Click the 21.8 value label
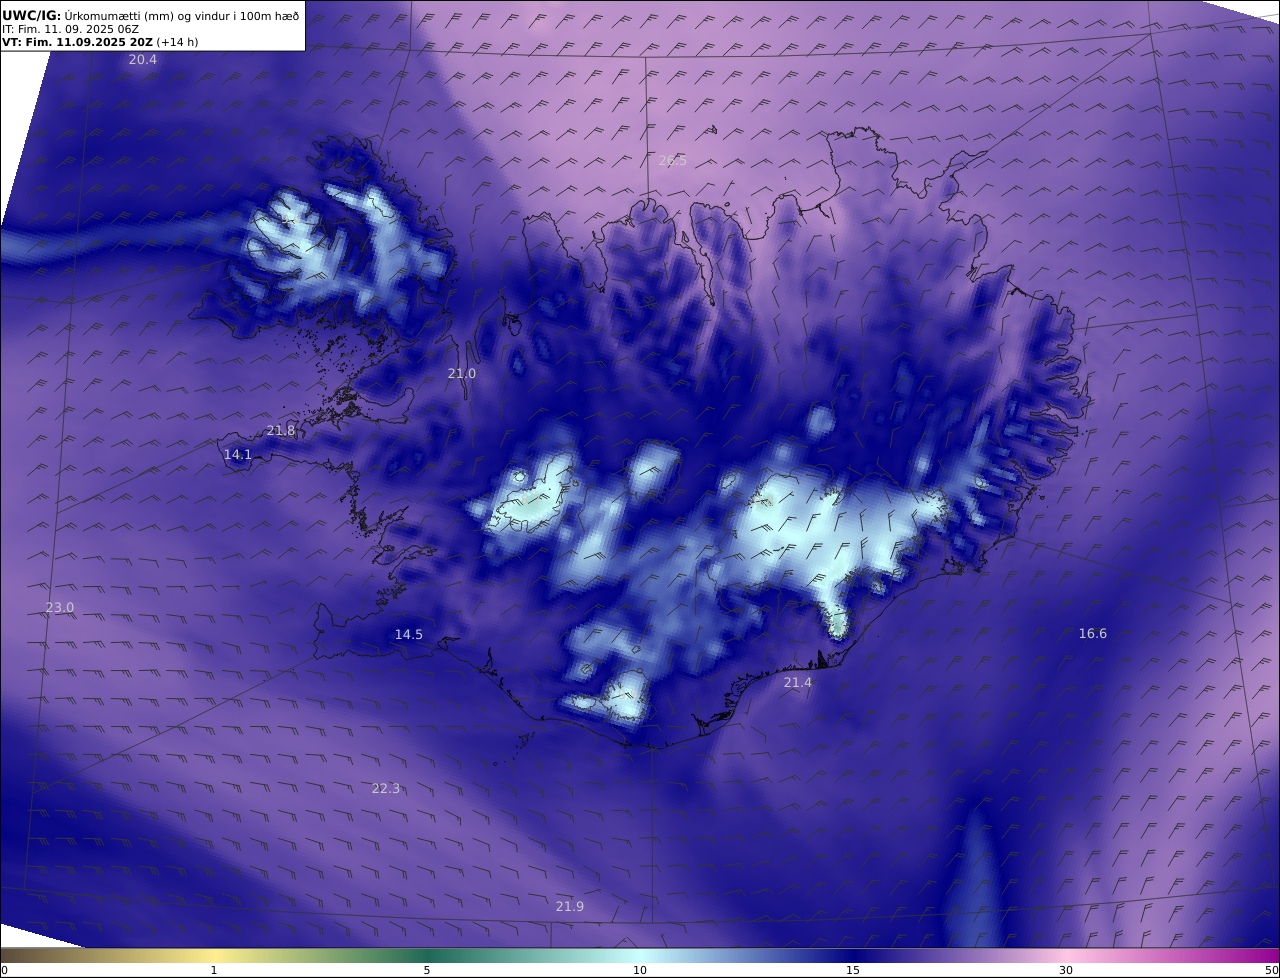 tap(281, 430)
